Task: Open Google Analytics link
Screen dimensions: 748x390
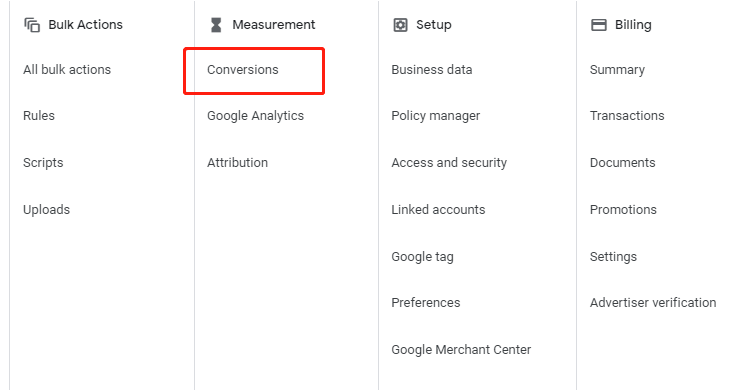Action: click(255, 116)
